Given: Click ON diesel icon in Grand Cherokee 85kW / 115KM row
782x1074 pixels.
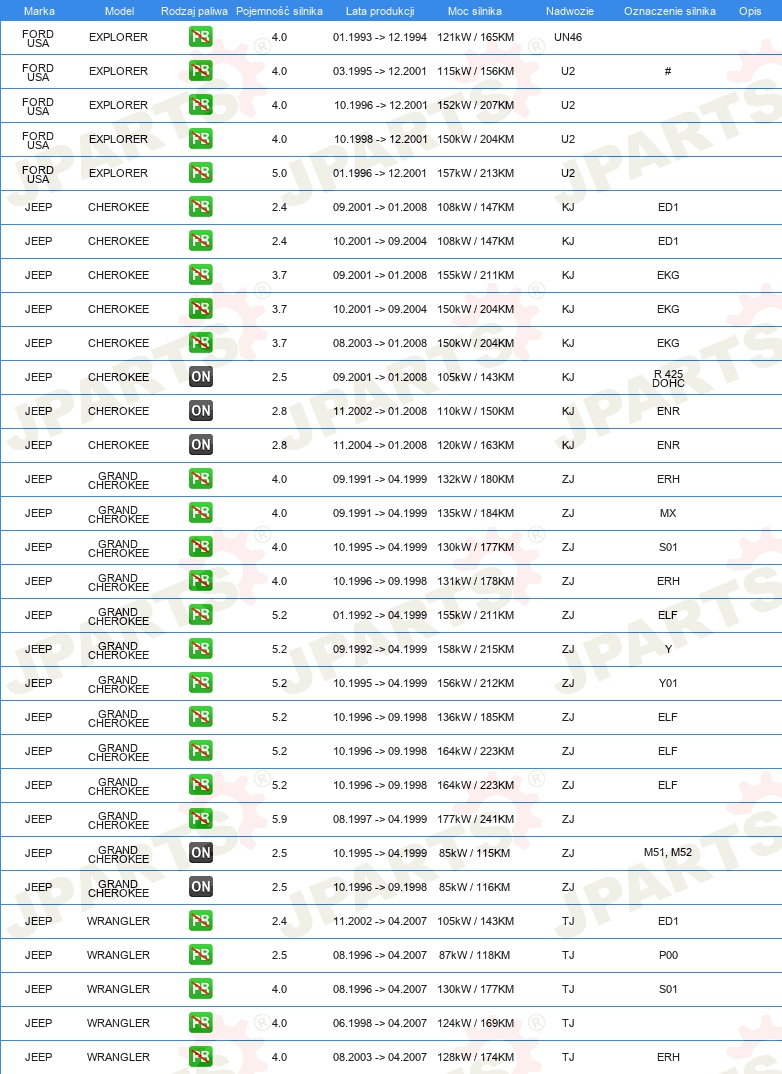Looking at the screenshot, I should 201,853.
